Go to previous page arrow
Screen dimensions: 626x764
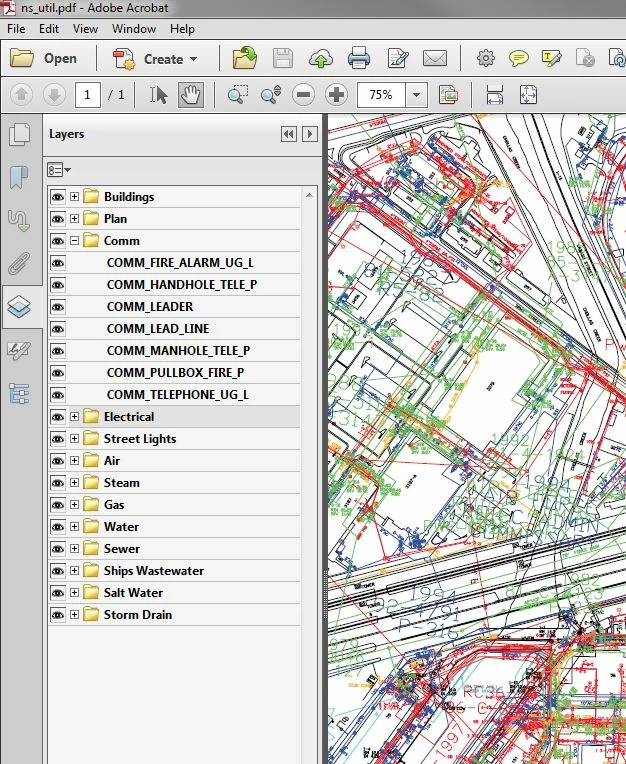[21, 95]
